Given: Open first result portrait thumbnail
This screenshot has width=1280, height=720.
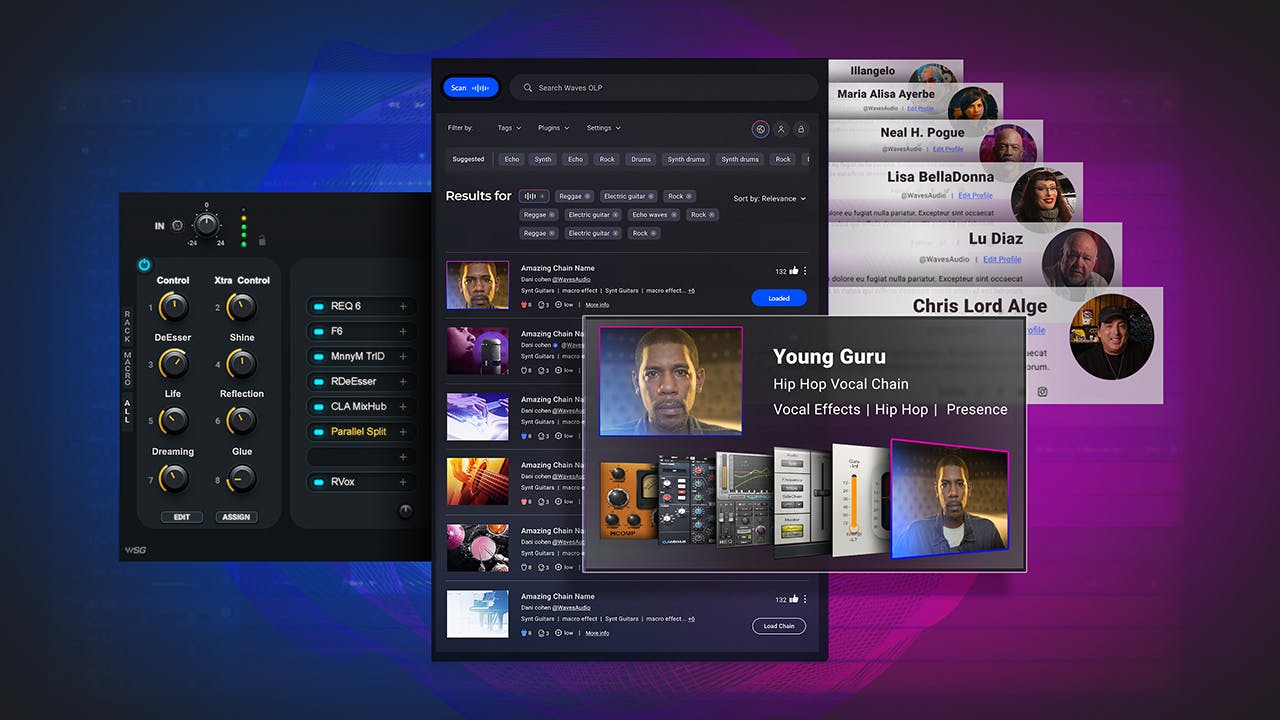Looking at the screenshot, I should pos(477,285).
